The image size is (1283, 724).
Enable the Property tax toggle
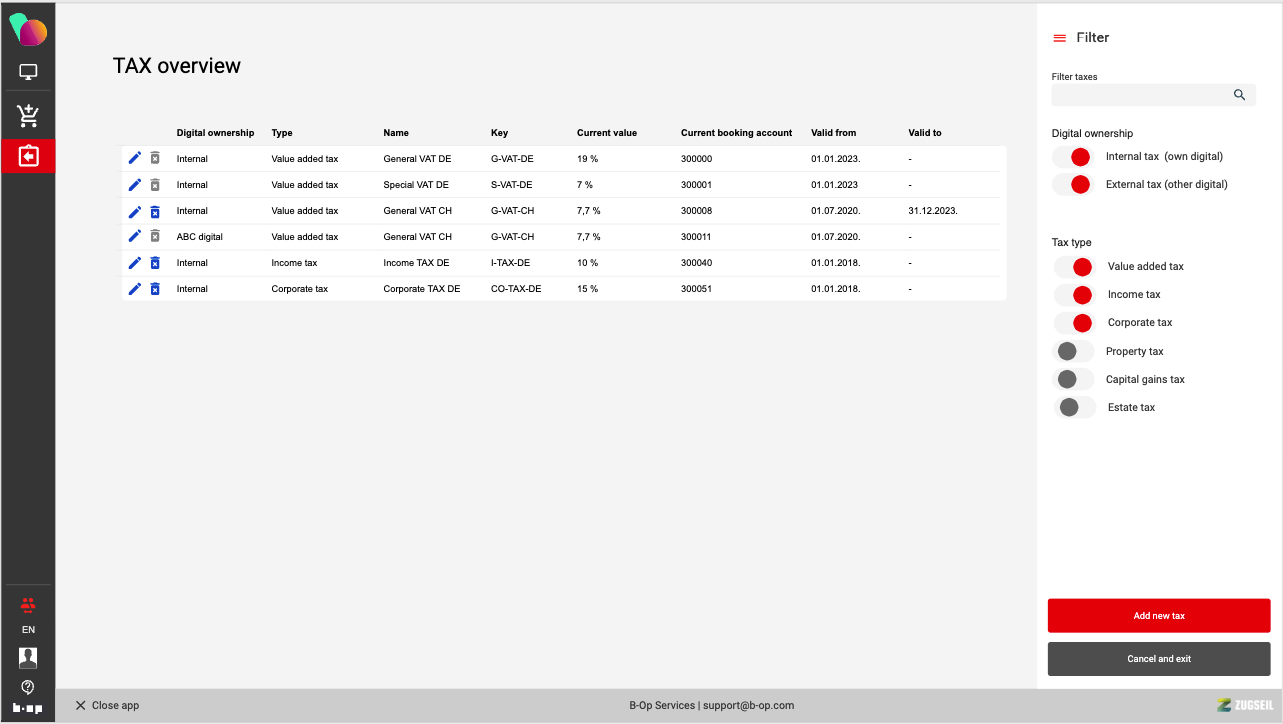(1074, 351)
